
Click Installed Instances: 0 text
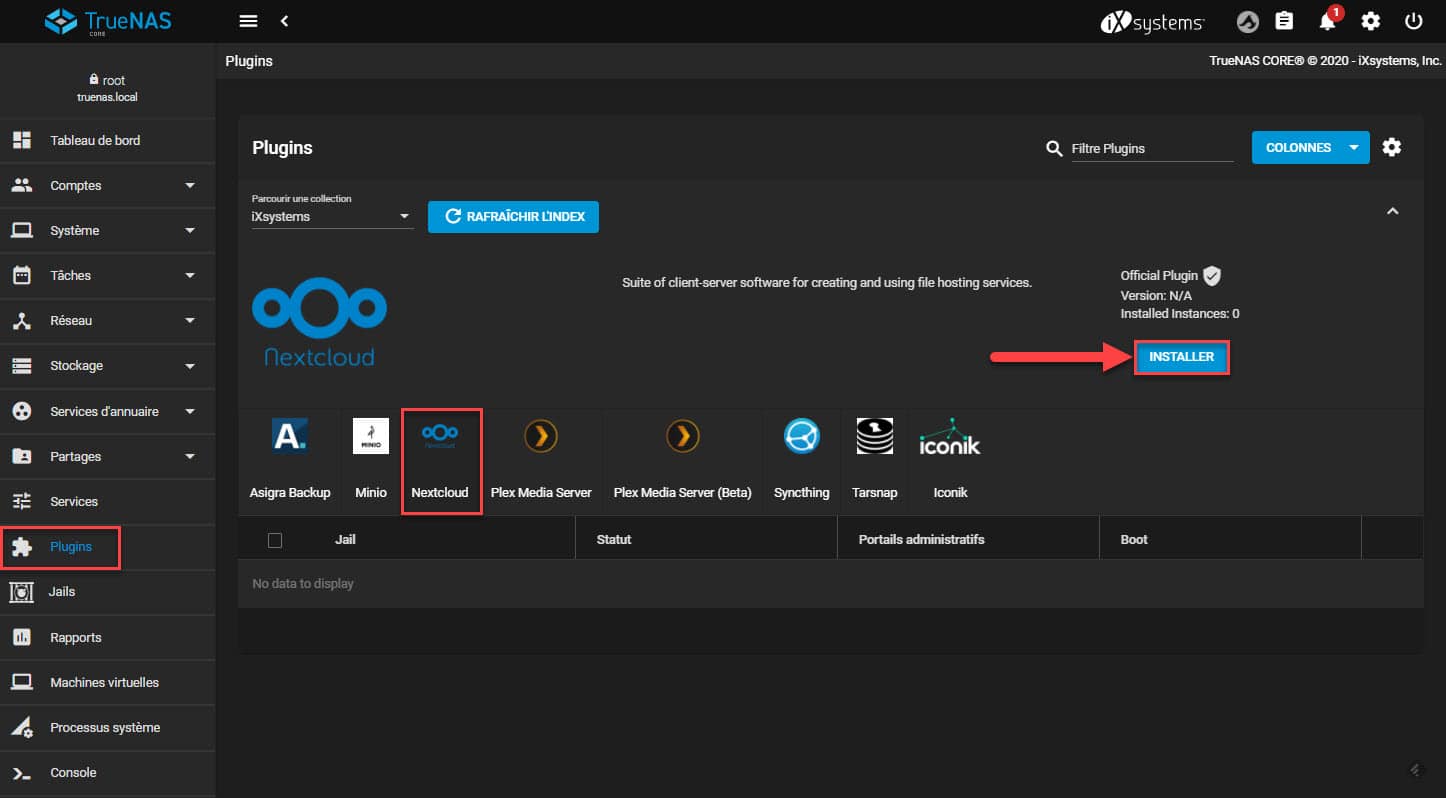[1180, 314]
